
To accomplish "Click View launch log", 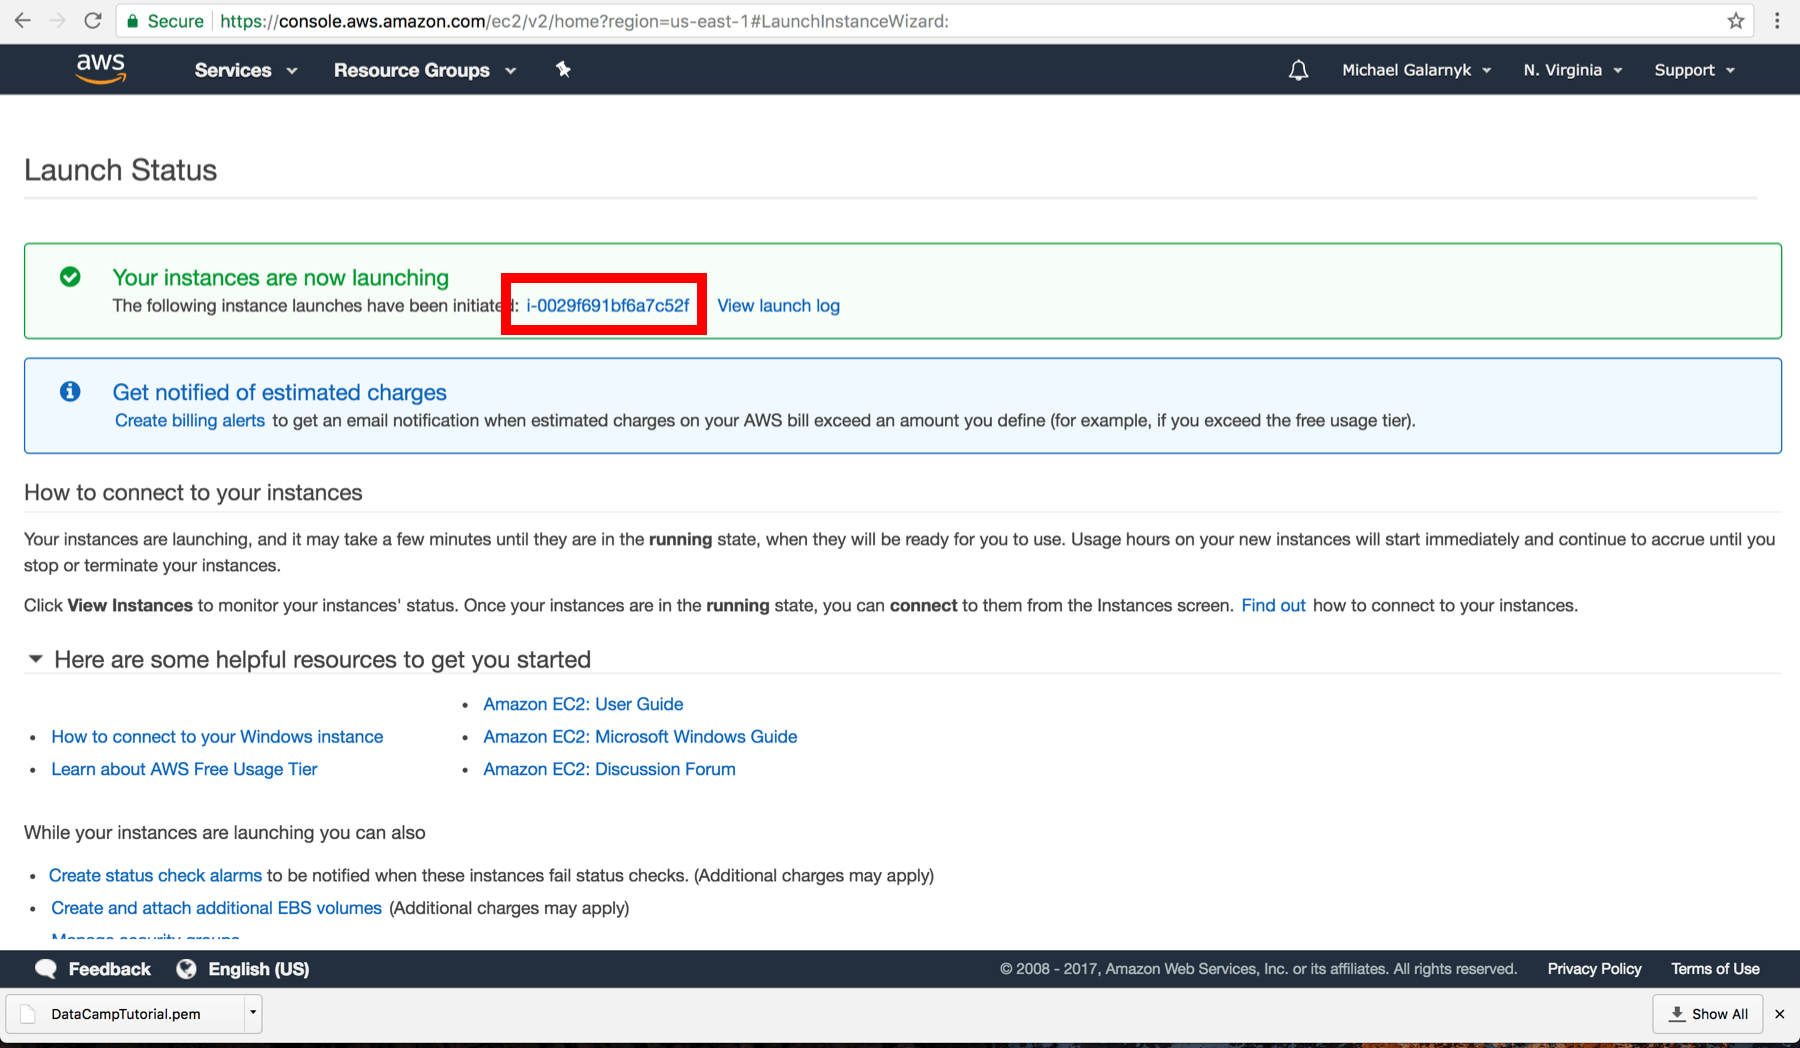I will point(778,305).
